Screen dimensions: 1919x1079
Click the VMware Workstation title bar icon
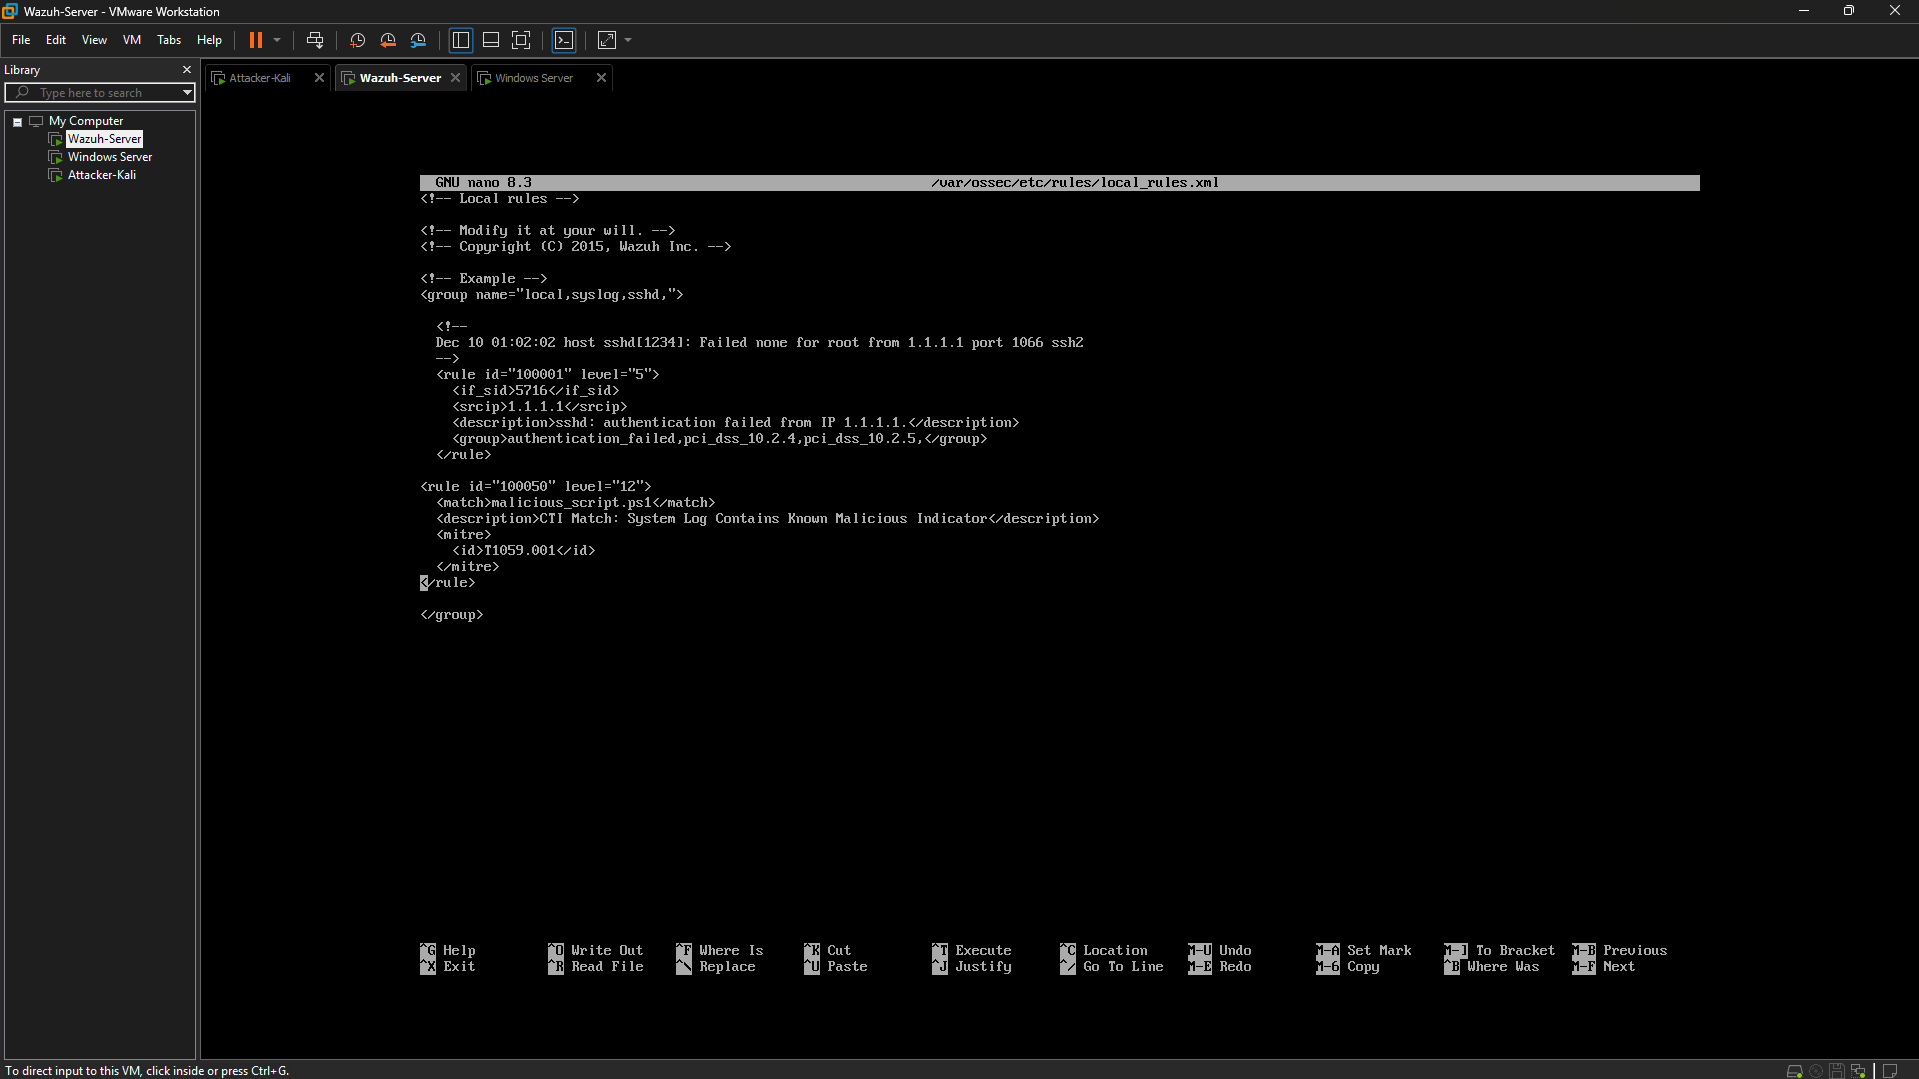click(x=10, y=11)
